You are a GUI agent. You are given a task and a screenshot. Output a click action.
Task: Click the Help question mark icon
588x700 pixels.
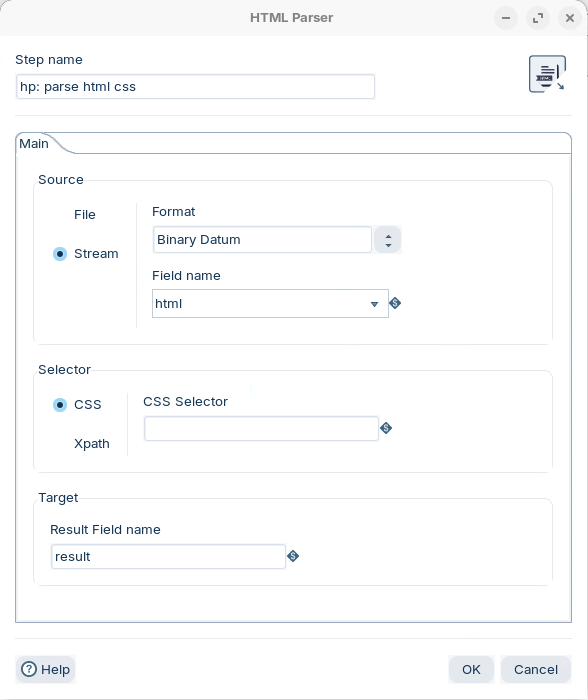click(29, 669)
